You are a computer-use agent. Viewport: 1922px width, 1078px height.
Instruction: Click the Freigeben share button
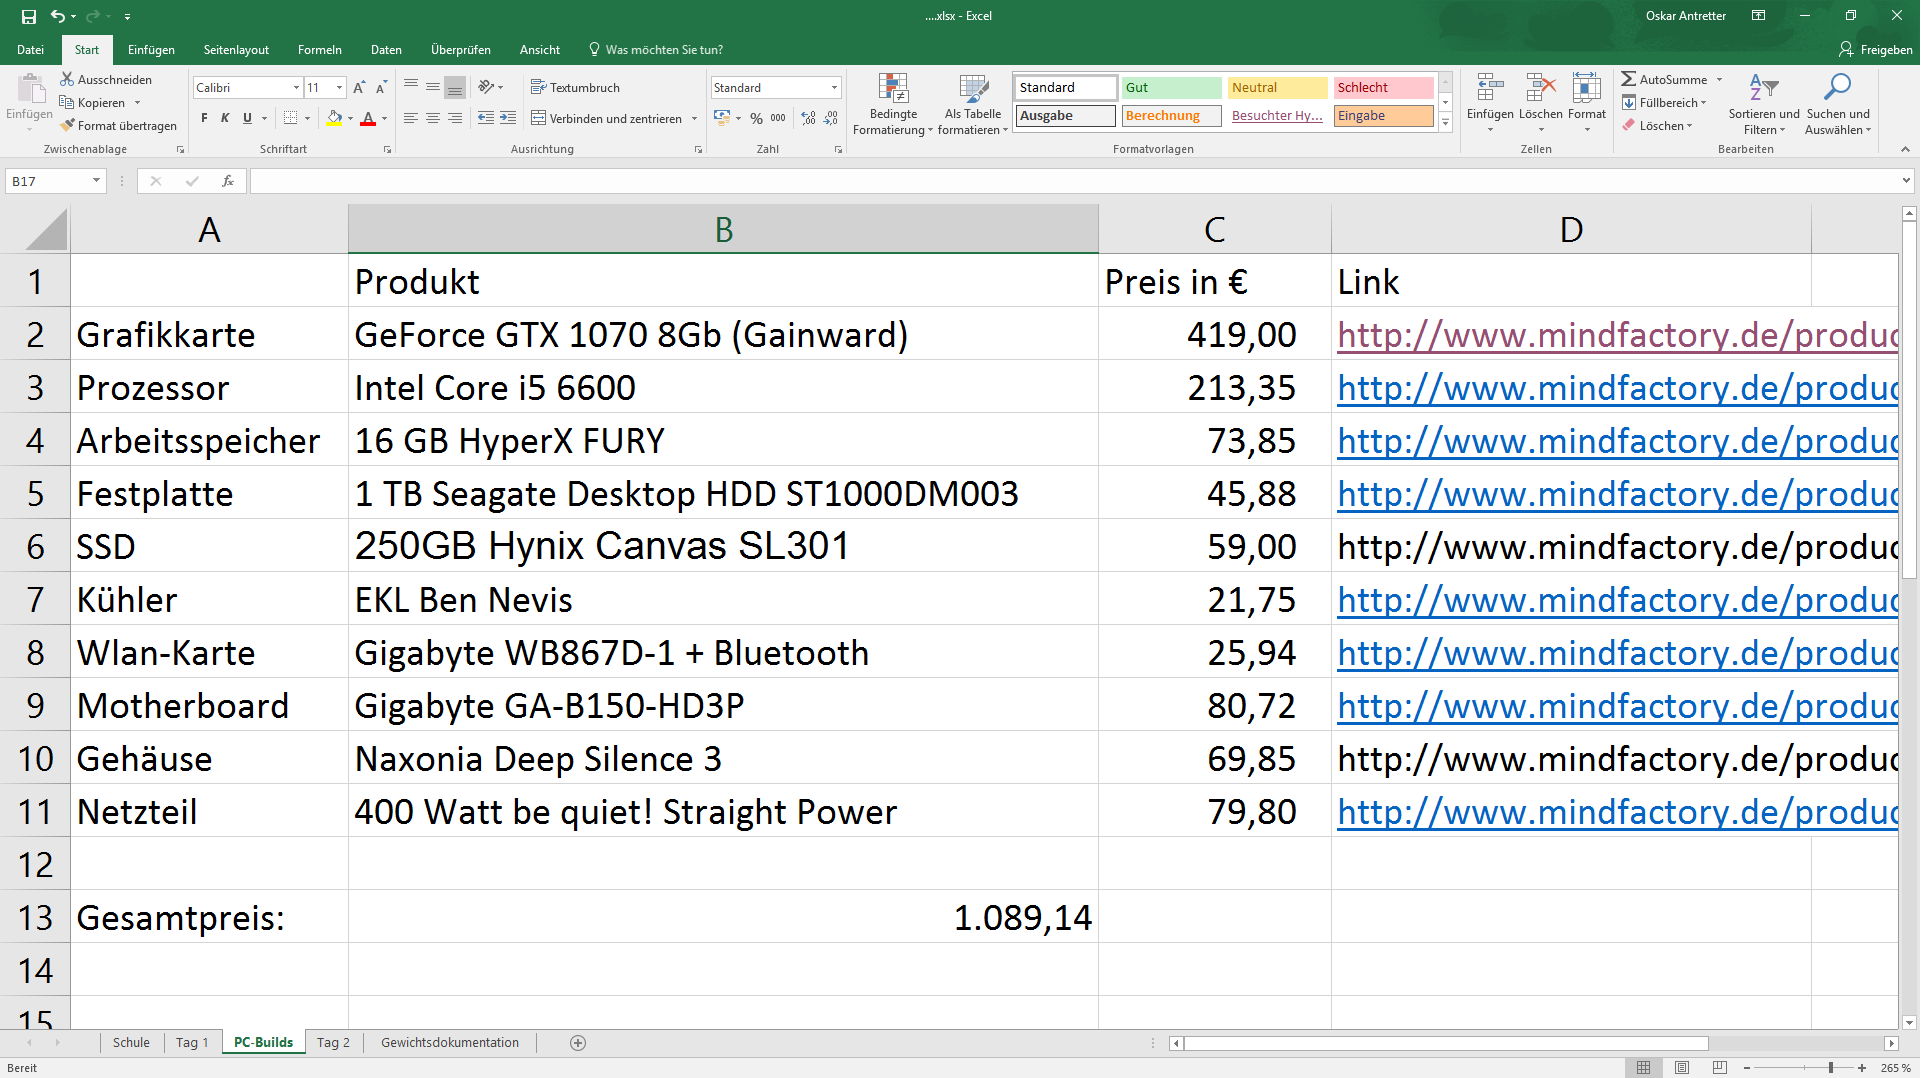click(x=1876, y=49)
